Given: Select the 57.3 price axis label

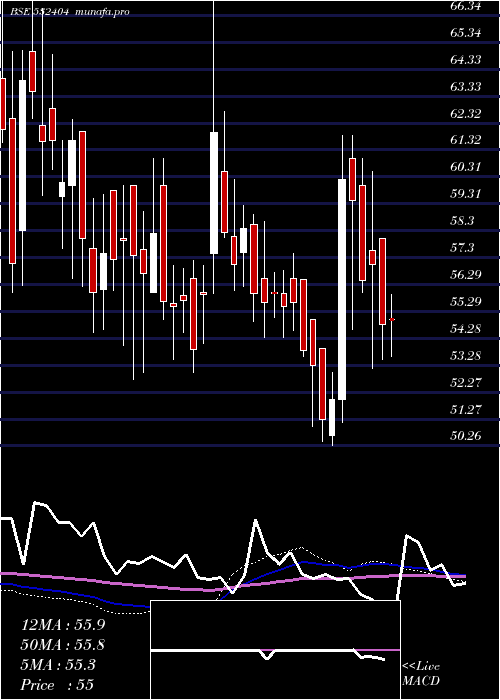Looking at the screenshot, I should 462,248.
